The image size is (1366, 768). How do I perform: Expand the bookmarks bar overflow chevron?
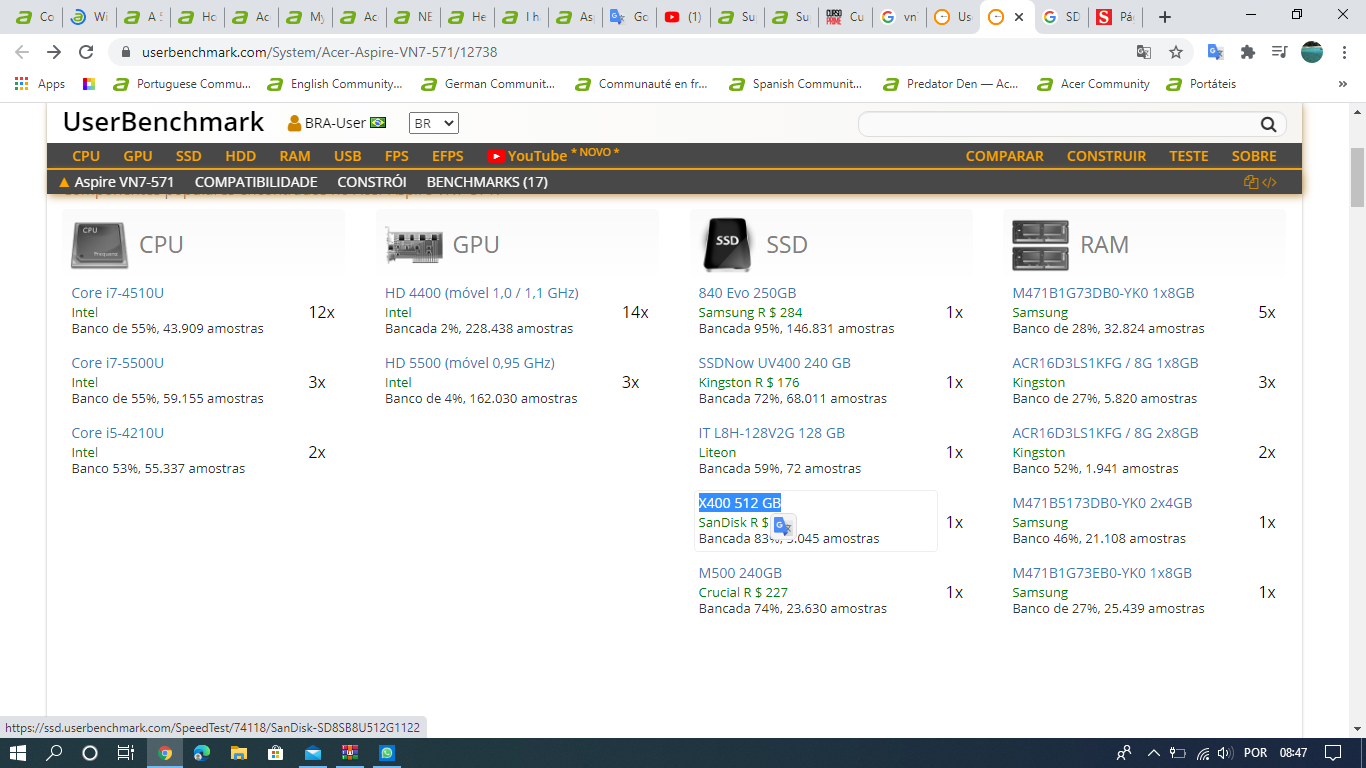(x=1342, y=84)
